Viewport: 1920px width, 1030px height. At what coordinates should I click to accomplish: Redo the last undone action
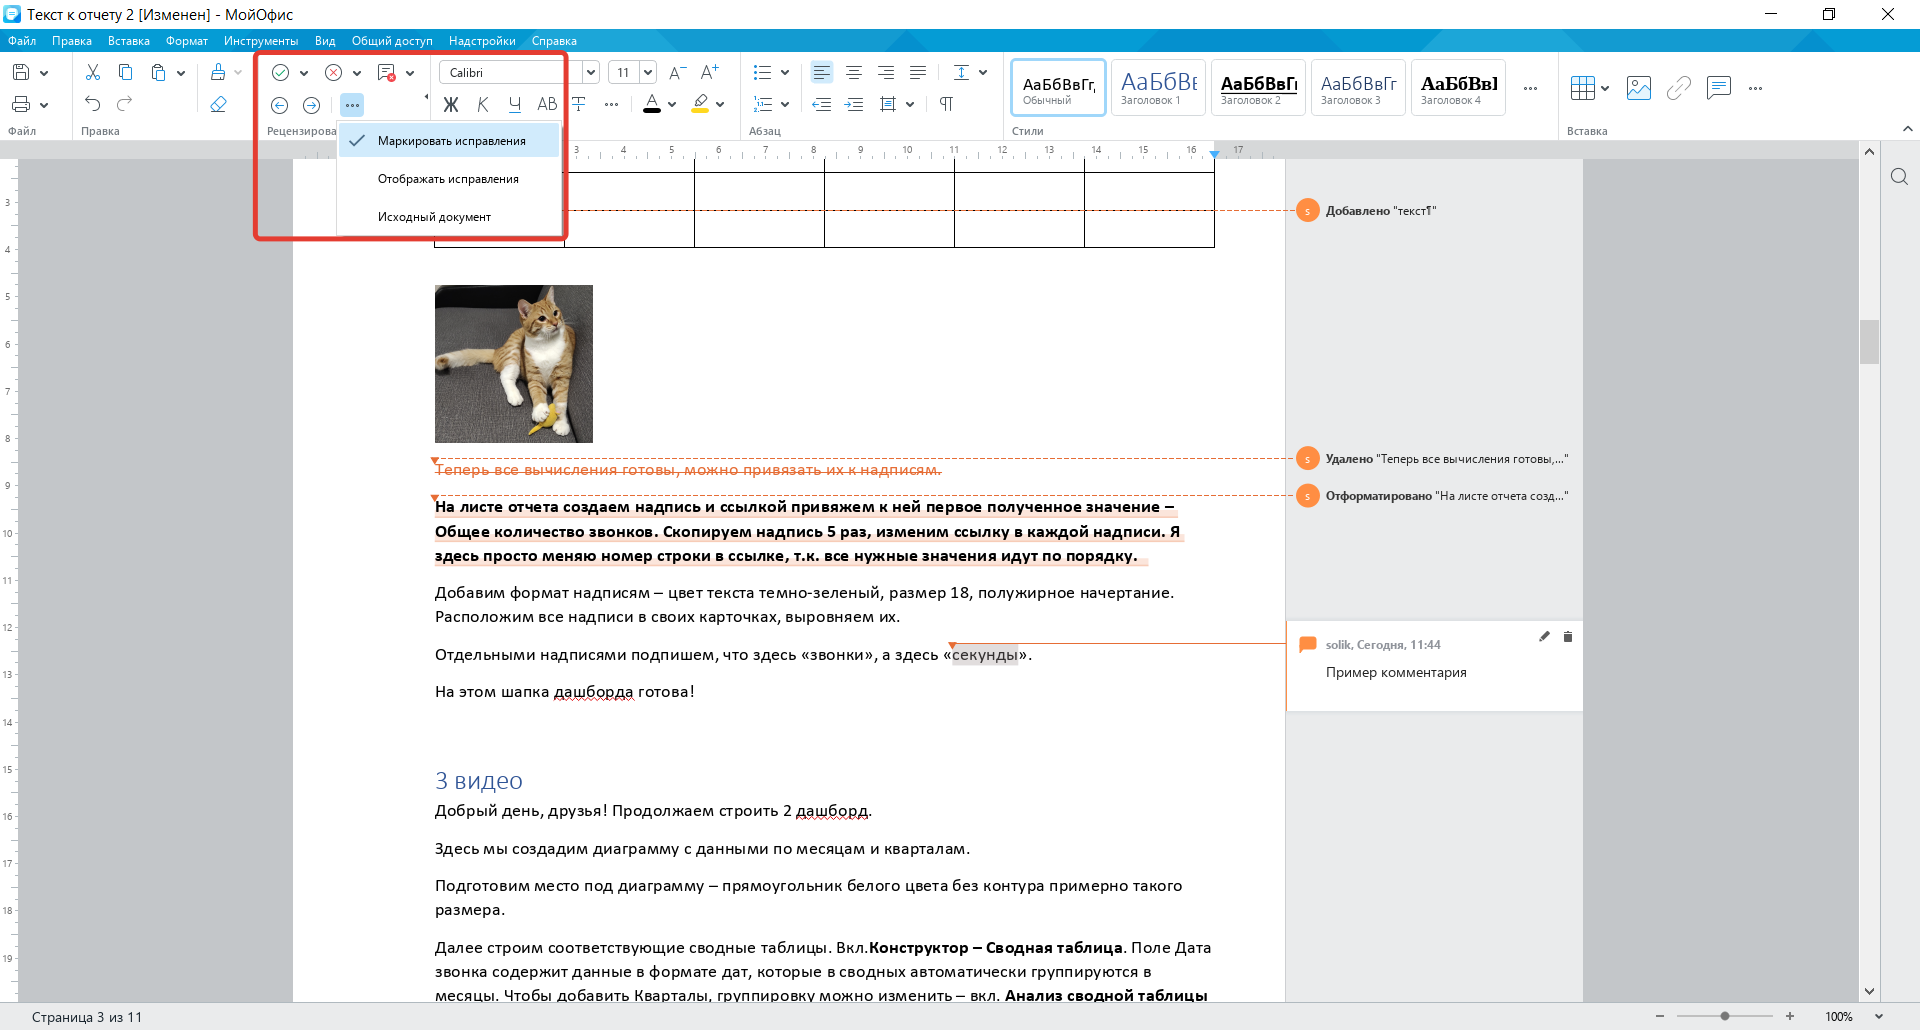pos(125,104)
